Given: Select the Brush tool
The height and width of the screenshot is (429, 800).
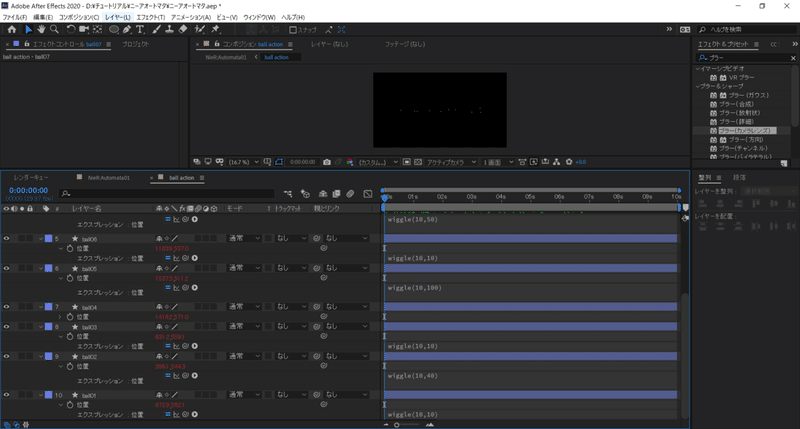Looking at the screenshot, I should (x=157, y=30).
